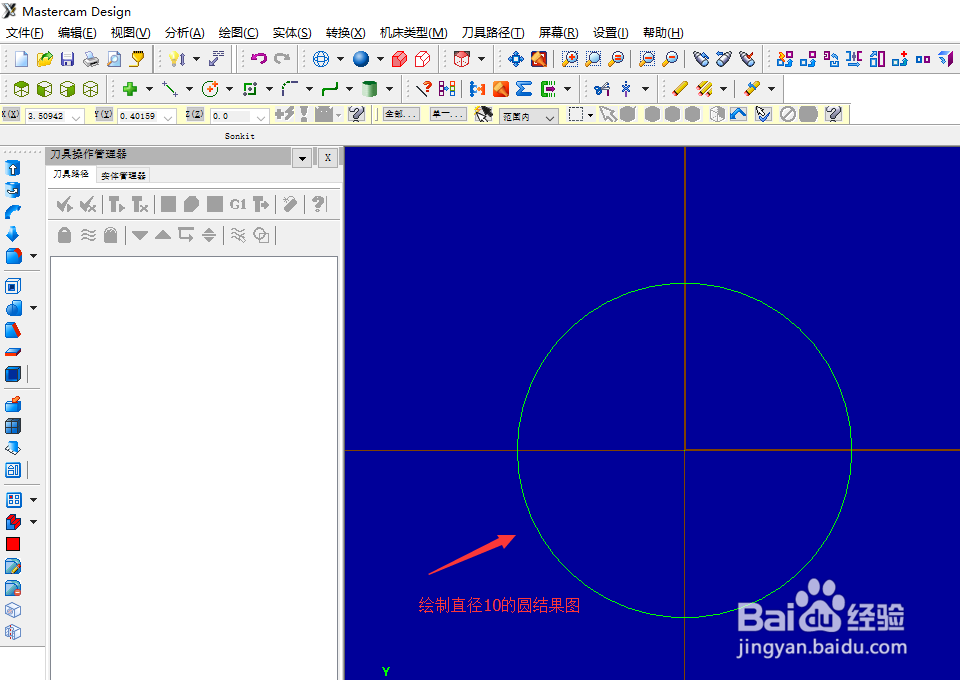Image resolution: width=960 pixels, height=680 pixels.
Task: Click the red shaded solid cube icon
Action: tap(399, 59)
